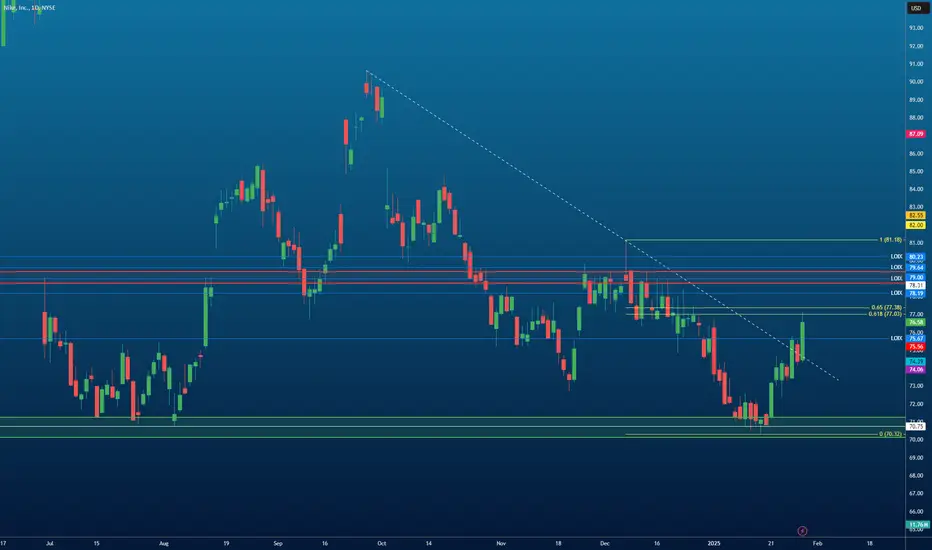This screenshot has width=932, height=550.
Task: Select the Fibonacci 0 (70.32) label
Action: point(890,434)
